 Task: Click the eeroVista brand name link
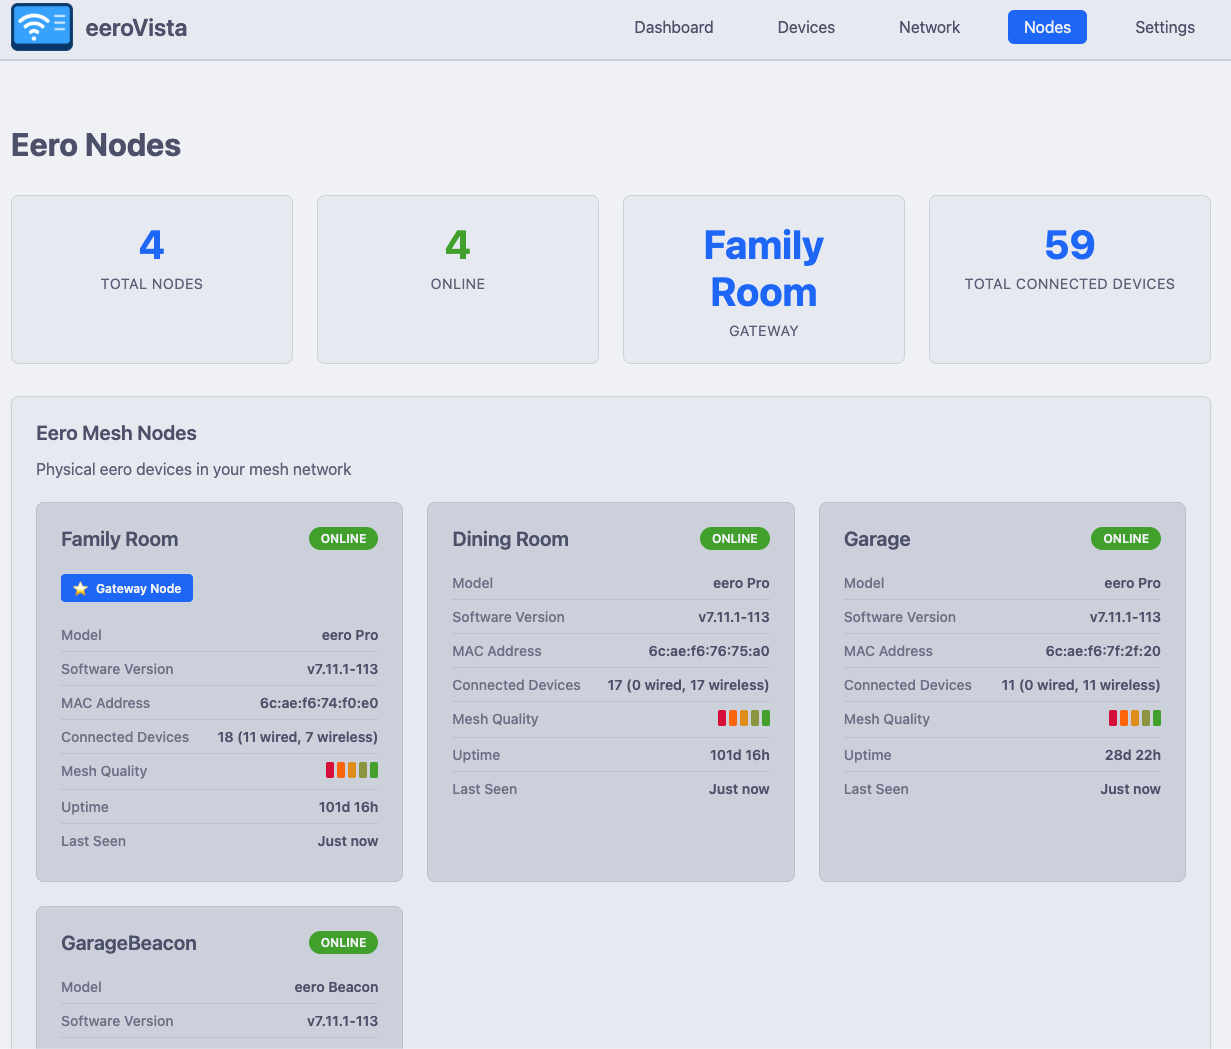pyautogui.click(x=136, y=28)
